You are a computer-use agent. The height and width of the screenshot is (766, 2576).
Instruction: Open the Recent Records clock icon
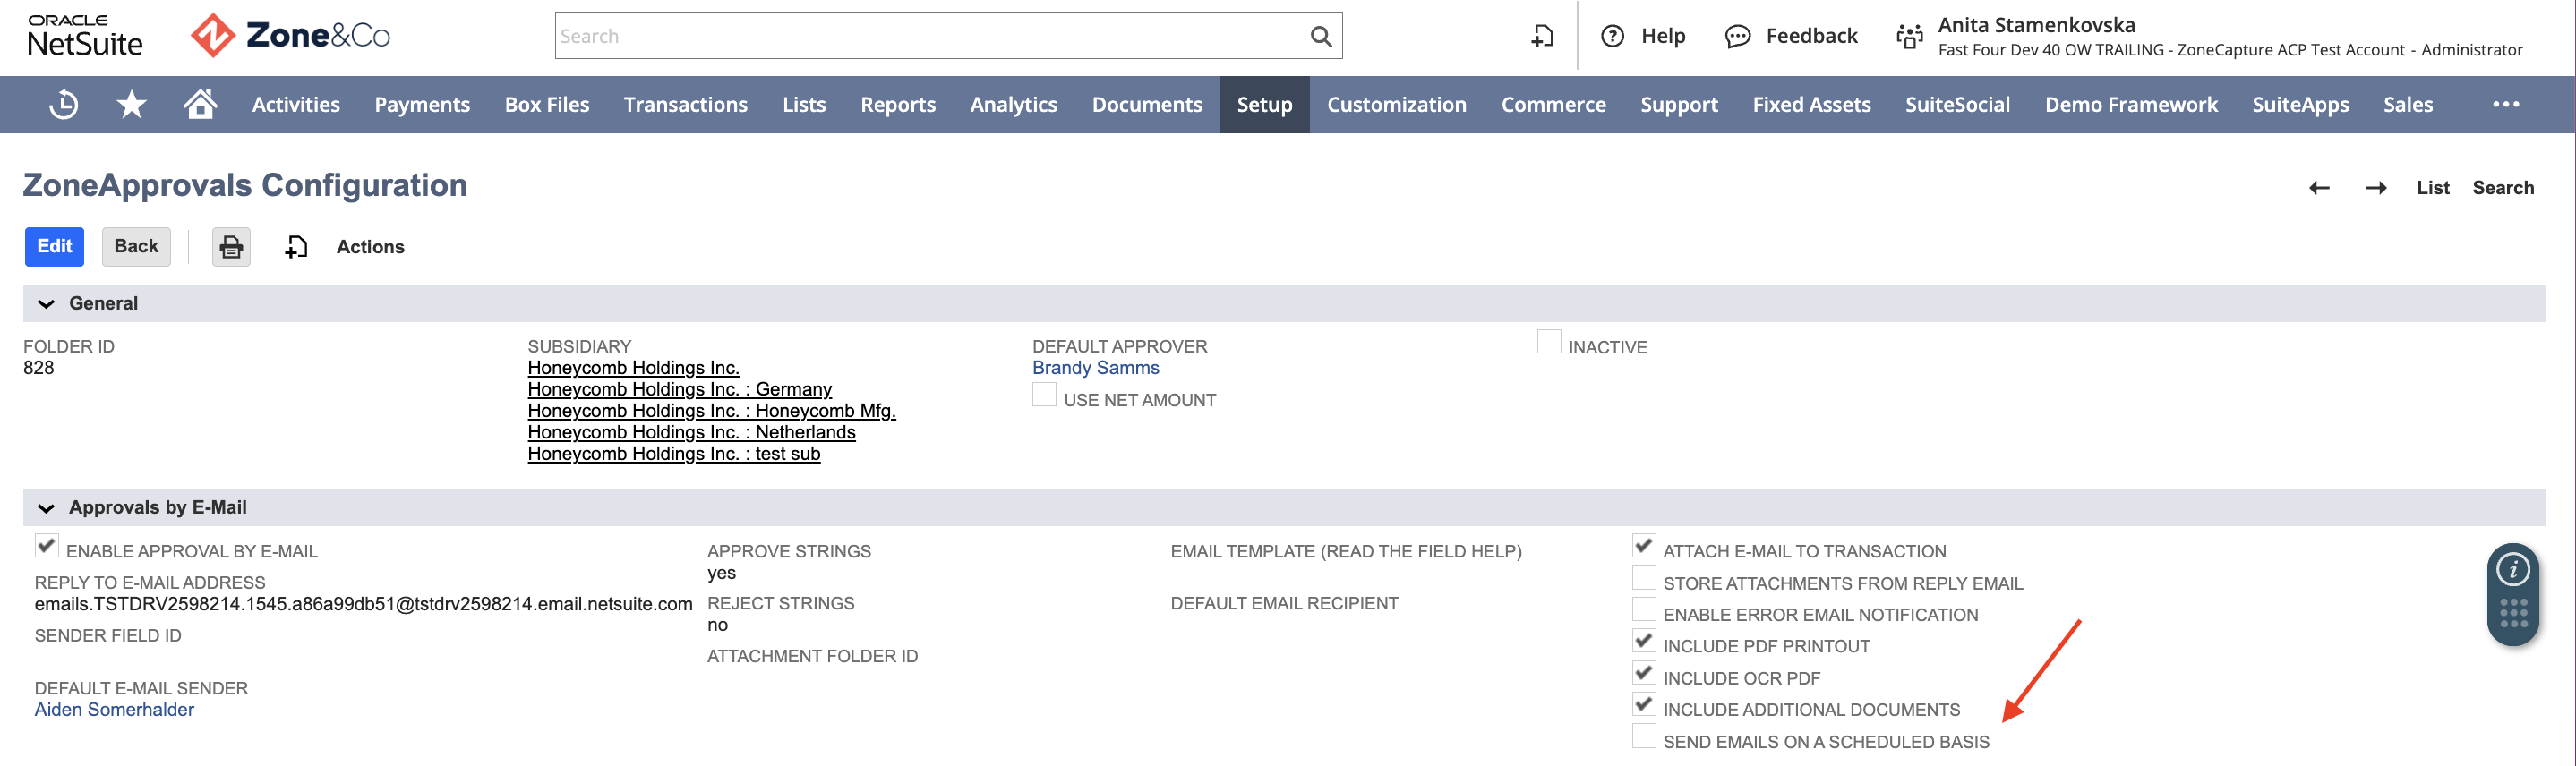64,104
